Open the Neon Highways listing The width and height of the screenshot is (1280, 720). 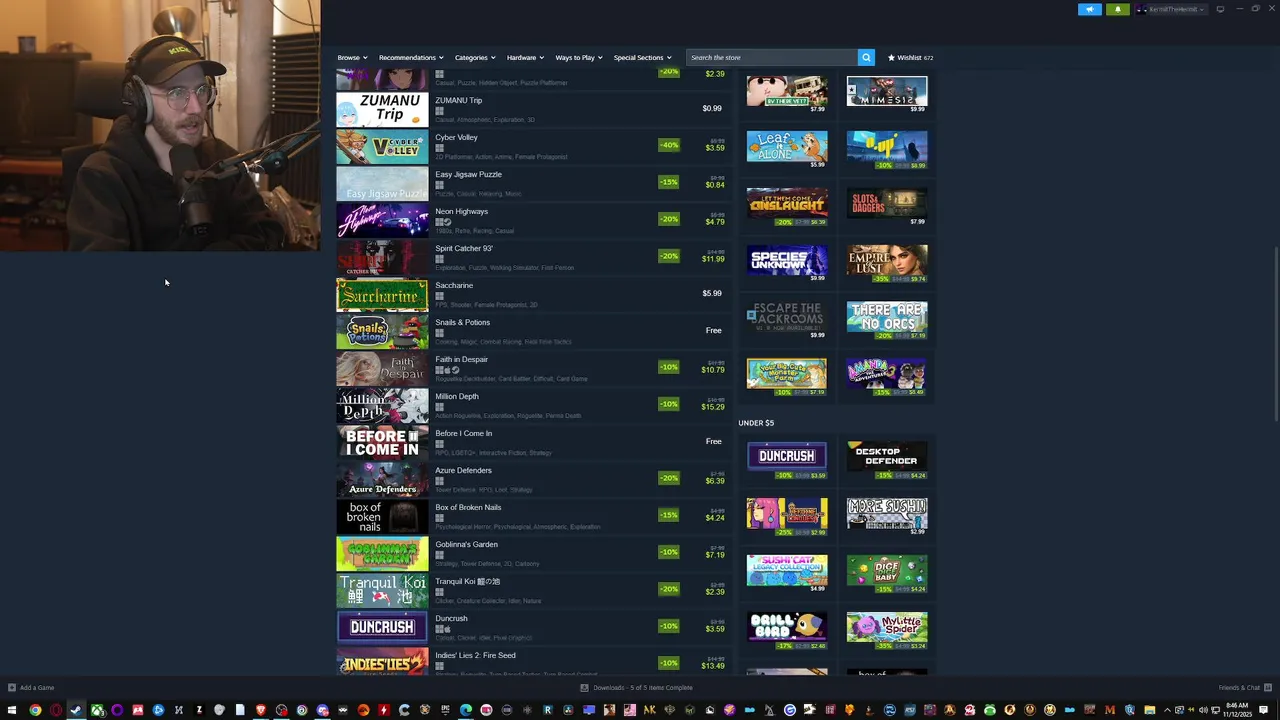[532, 219]
